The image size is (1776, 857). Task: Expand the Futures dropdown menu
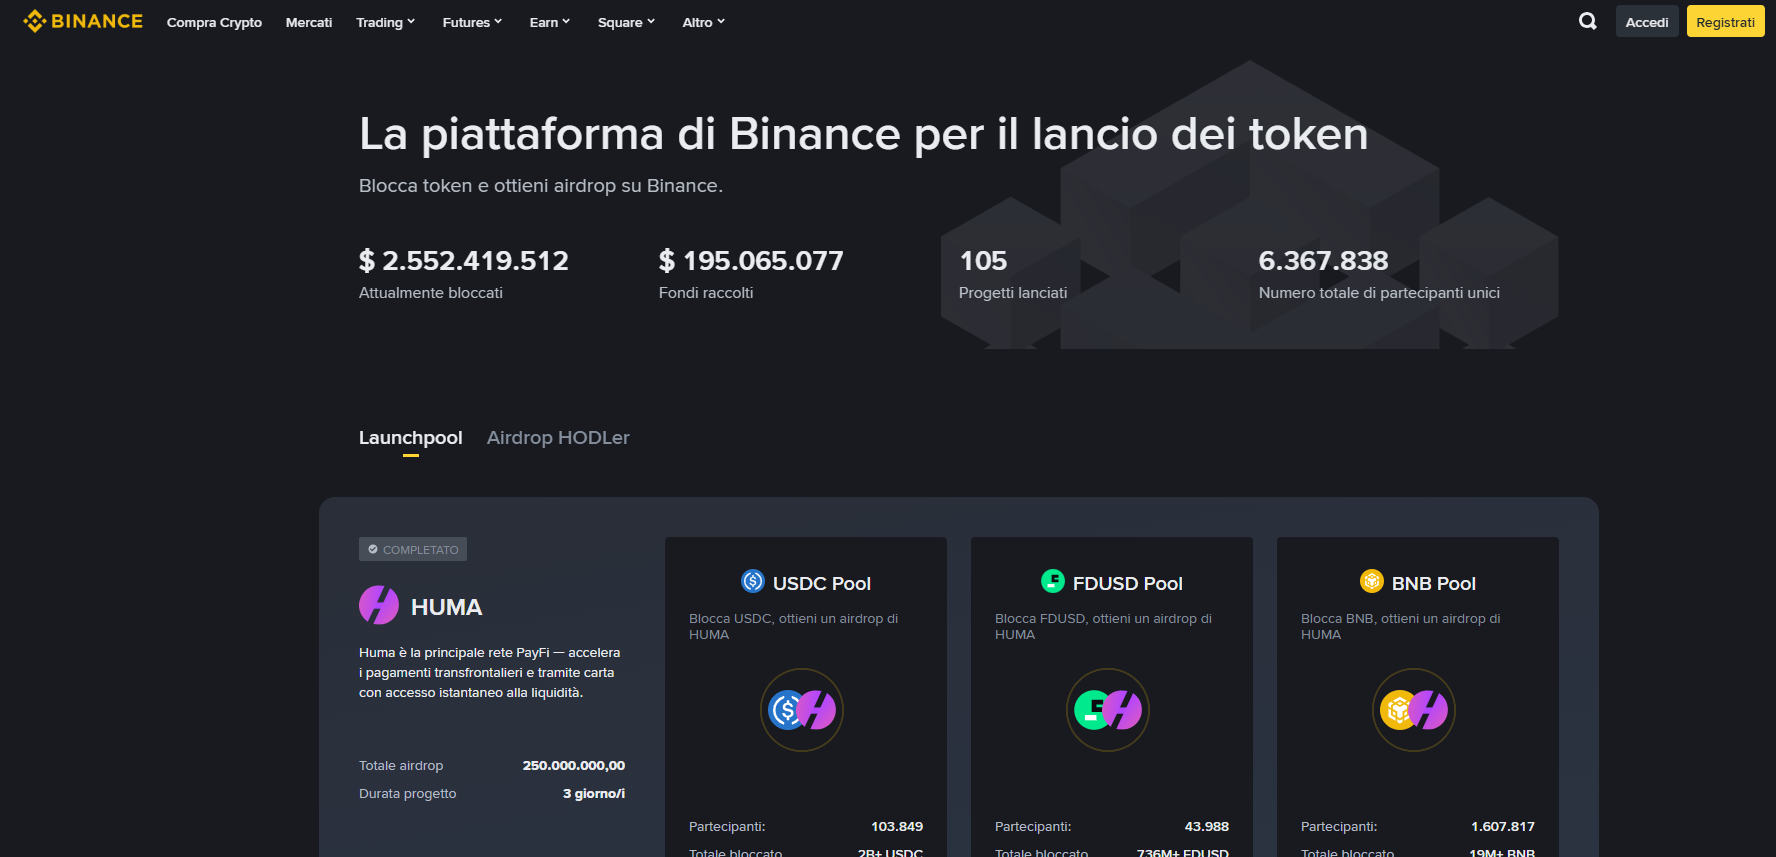click(472, 22)
